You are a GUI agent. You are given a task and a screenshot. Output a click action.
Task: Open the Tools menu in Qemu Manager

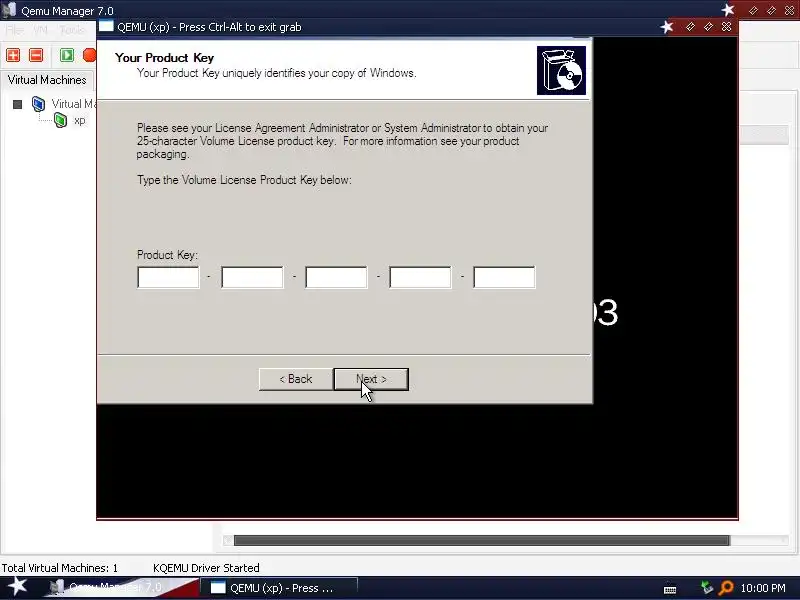tap(72, 30)
